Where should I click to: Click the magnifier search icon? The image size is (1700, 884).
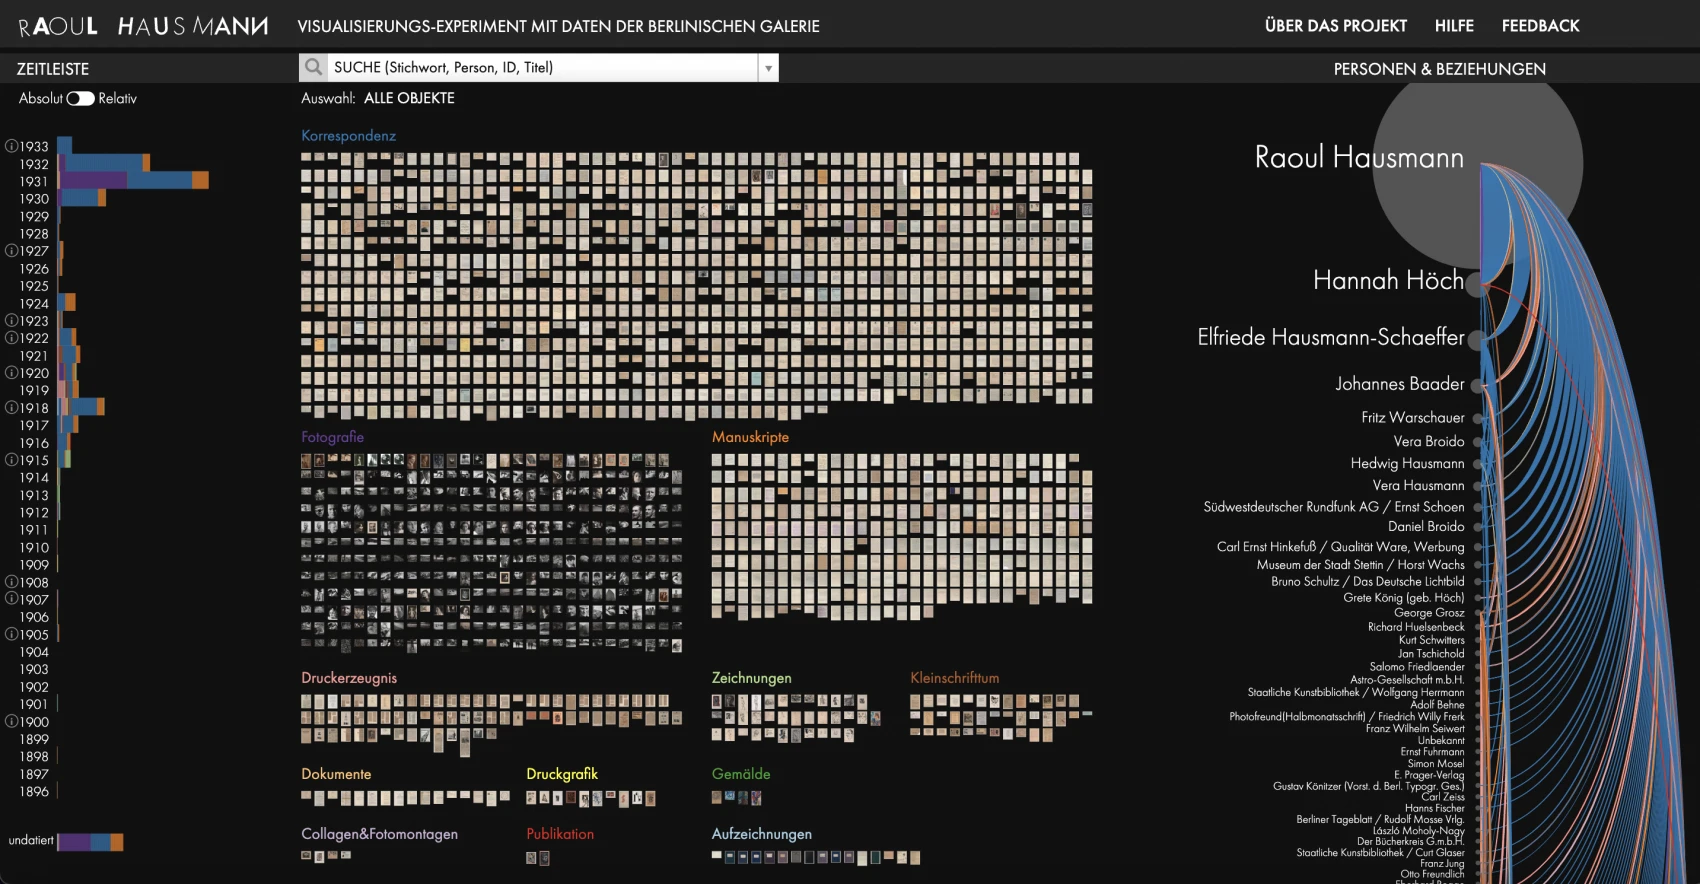pos(314,67)
